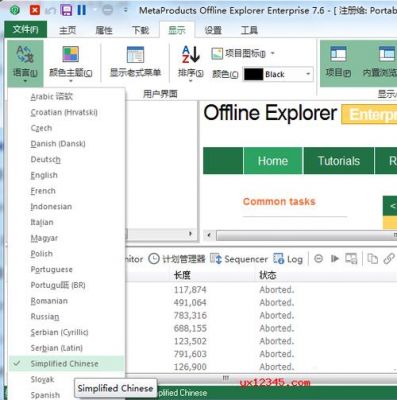Click the play arrow icon in lower toolbar

335,259
